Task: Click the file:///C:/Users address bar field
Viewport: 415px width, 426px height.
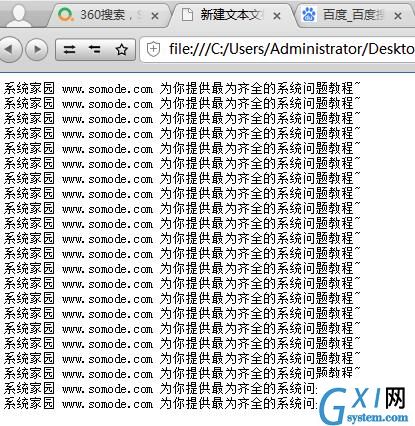Action: (x=278, y=49)
